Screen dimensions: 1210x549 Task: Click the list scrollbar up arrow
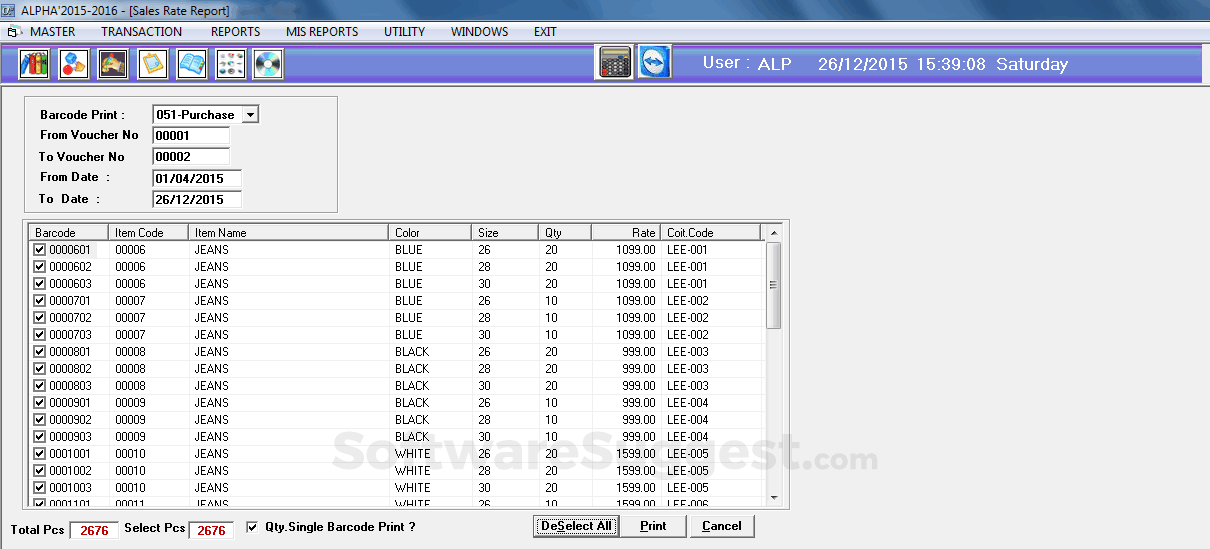click(773, 233)
